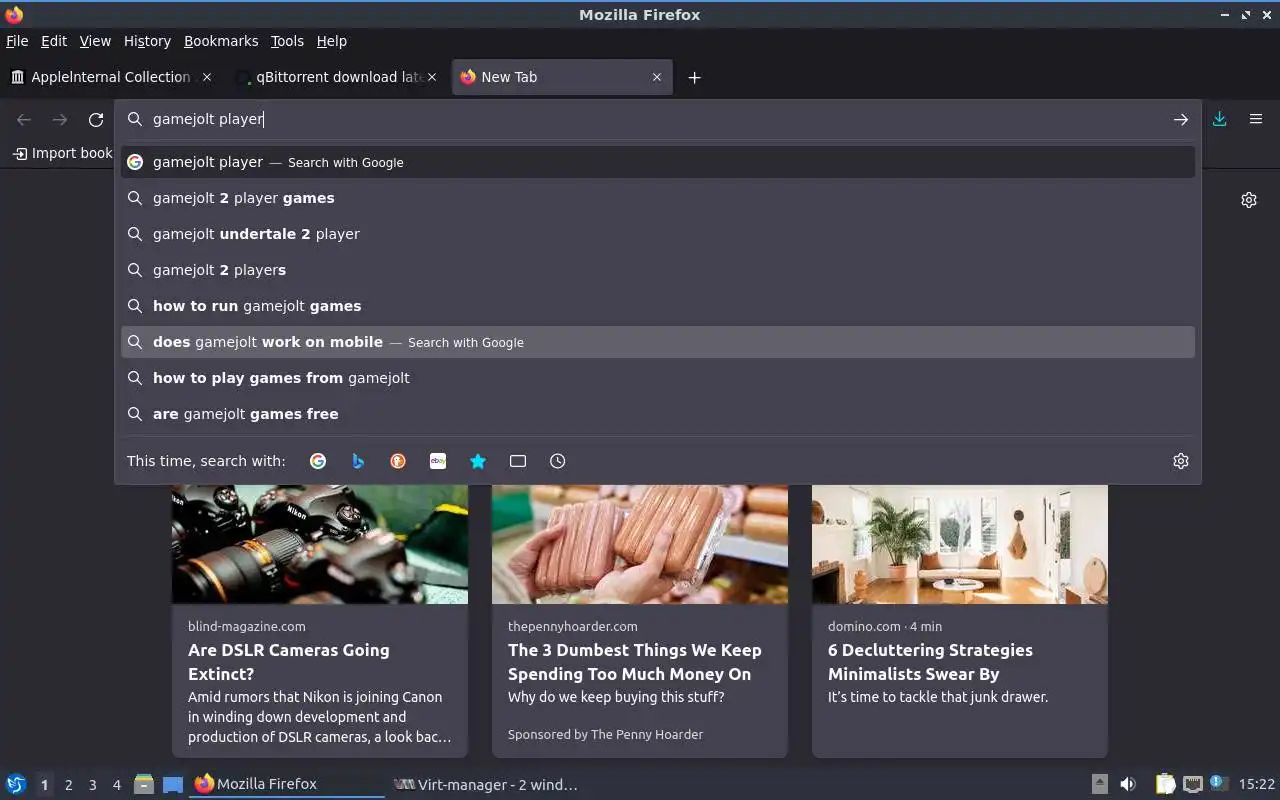Screen dimensions: 1280x800
Task: Click the Import bookmarks toolbar button
Action: click(62, 153)
